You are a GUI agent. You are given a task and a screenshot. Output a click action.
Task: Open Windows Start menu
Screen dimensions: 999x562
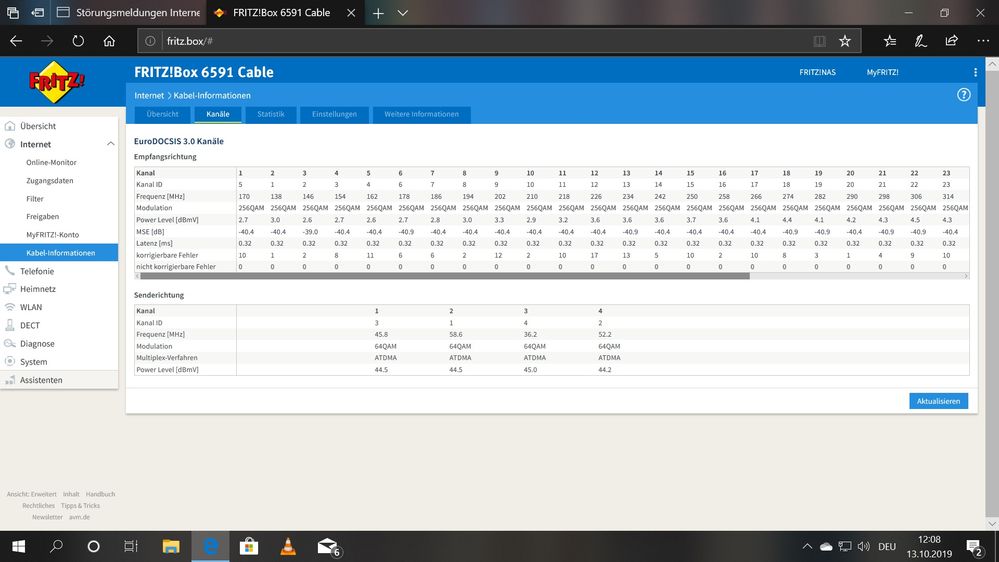(18, 546)
